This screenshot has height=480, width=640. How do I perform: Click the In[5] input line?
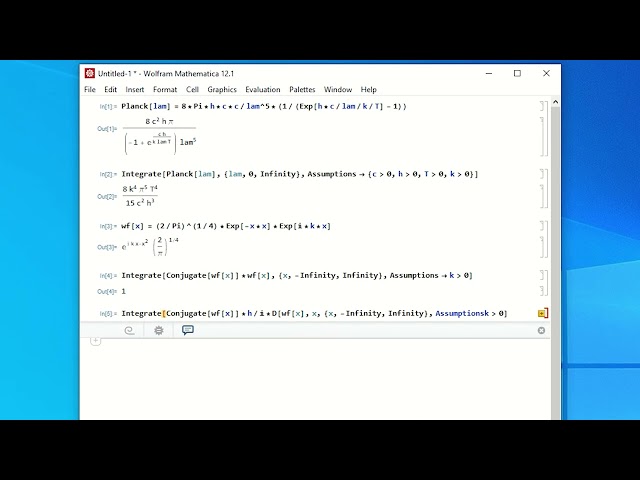pos(314,313)
